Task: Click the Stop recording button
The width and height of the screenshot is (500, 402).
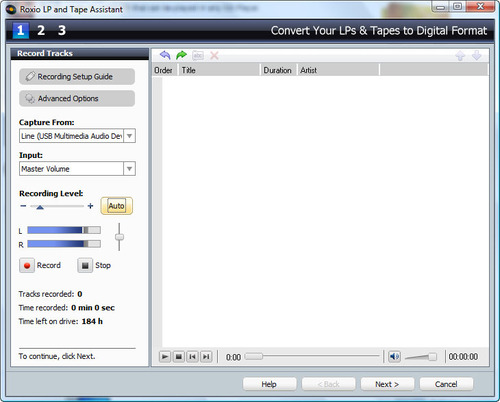Action: (x=85, y=266)
